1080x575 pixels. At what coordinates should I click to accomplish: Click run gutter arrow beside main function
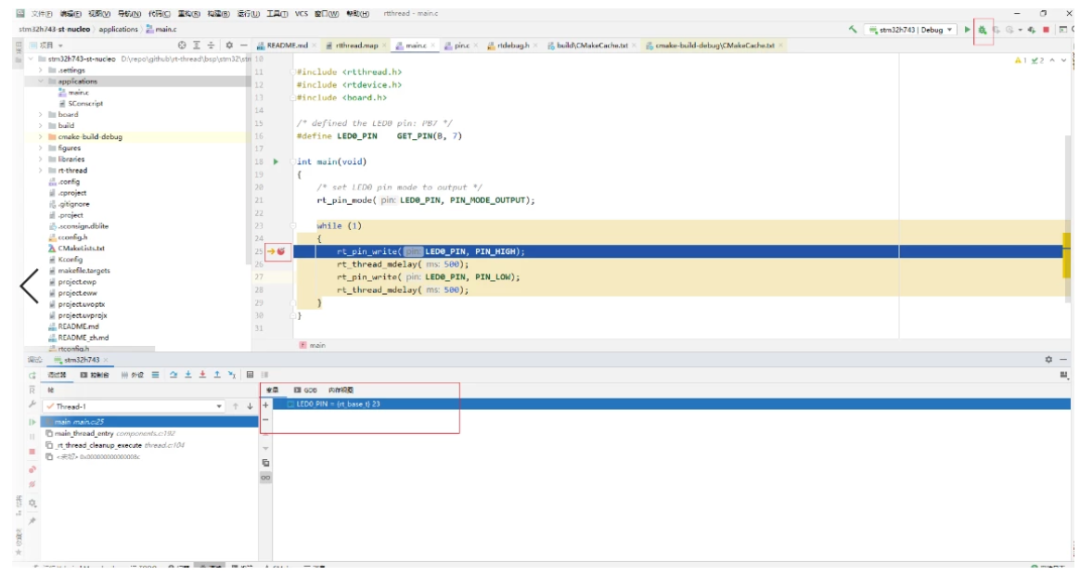(276, 161)
